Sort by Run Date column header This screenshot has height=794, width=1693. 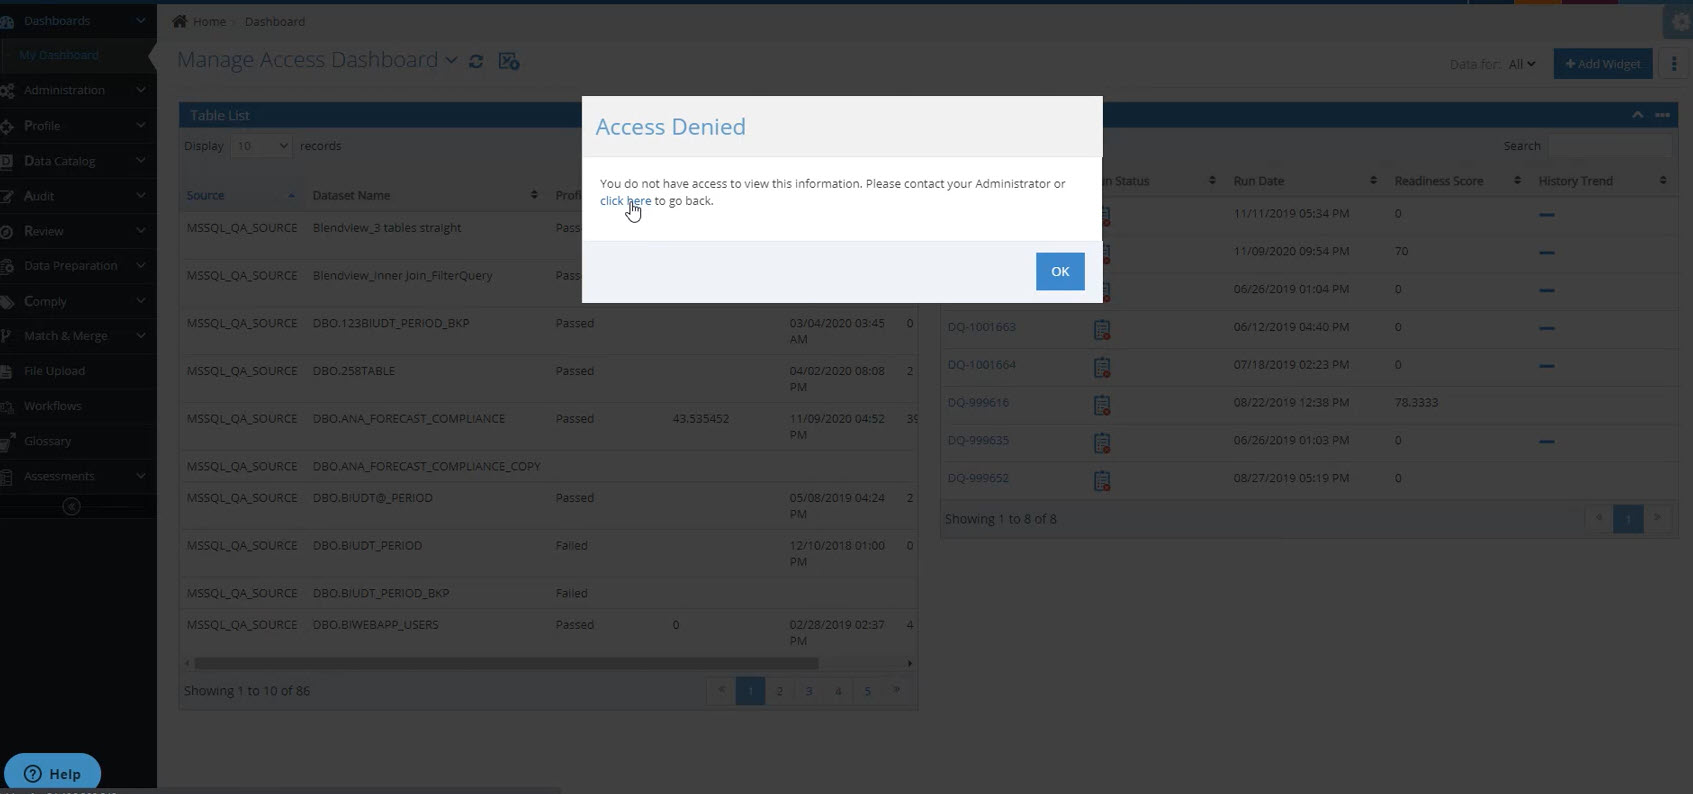(1305, 181)
